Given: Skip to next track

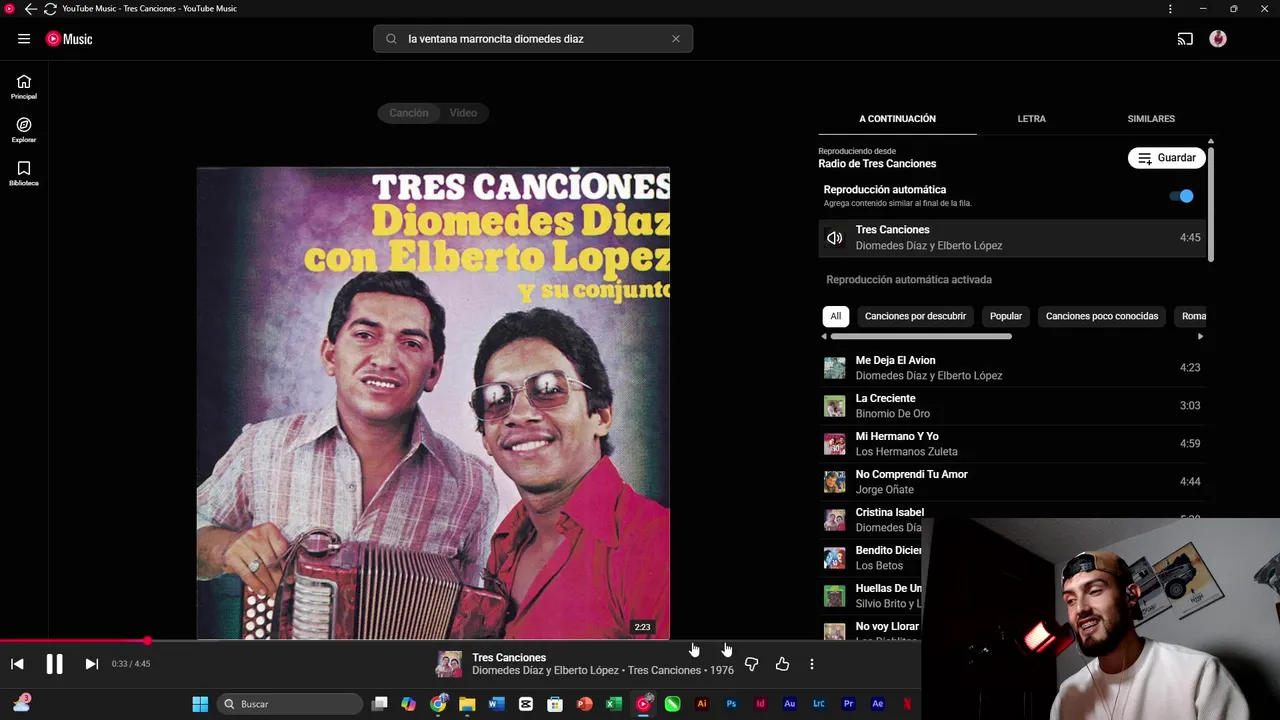Looking at the screenshot, I should (x=91, y=664).
